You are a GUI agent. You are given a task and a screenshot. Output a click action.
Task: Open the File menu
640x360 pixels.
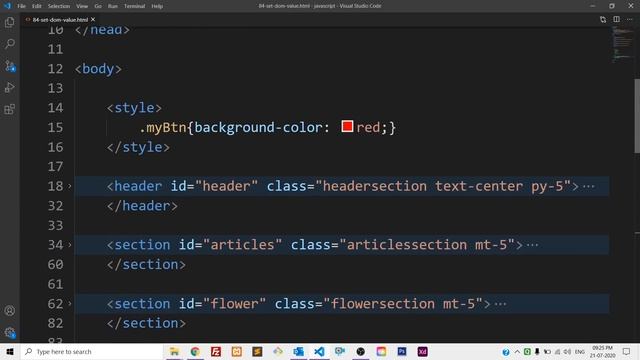click(21, 6)
